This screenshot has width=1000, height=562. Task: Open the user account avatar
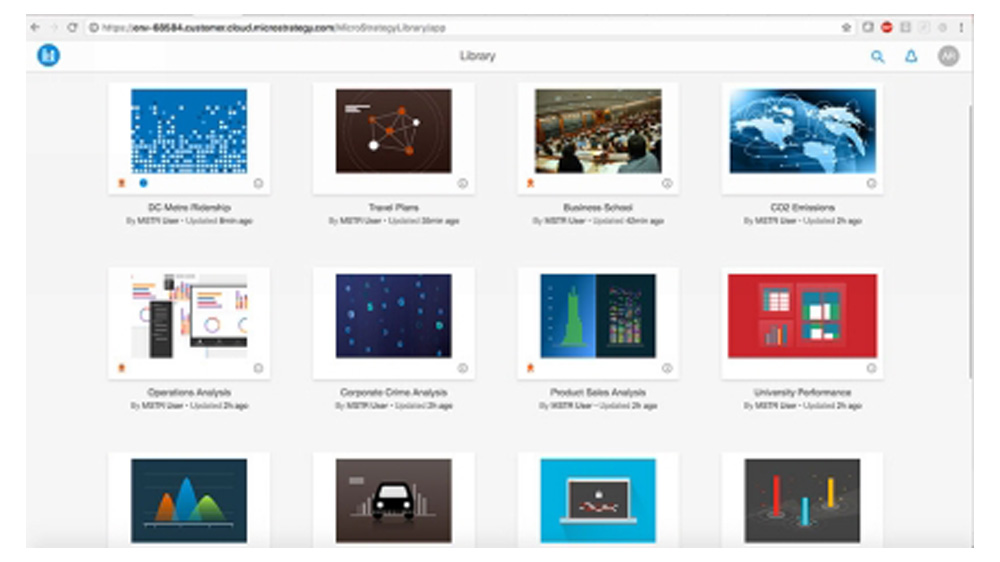coord(948,57)
